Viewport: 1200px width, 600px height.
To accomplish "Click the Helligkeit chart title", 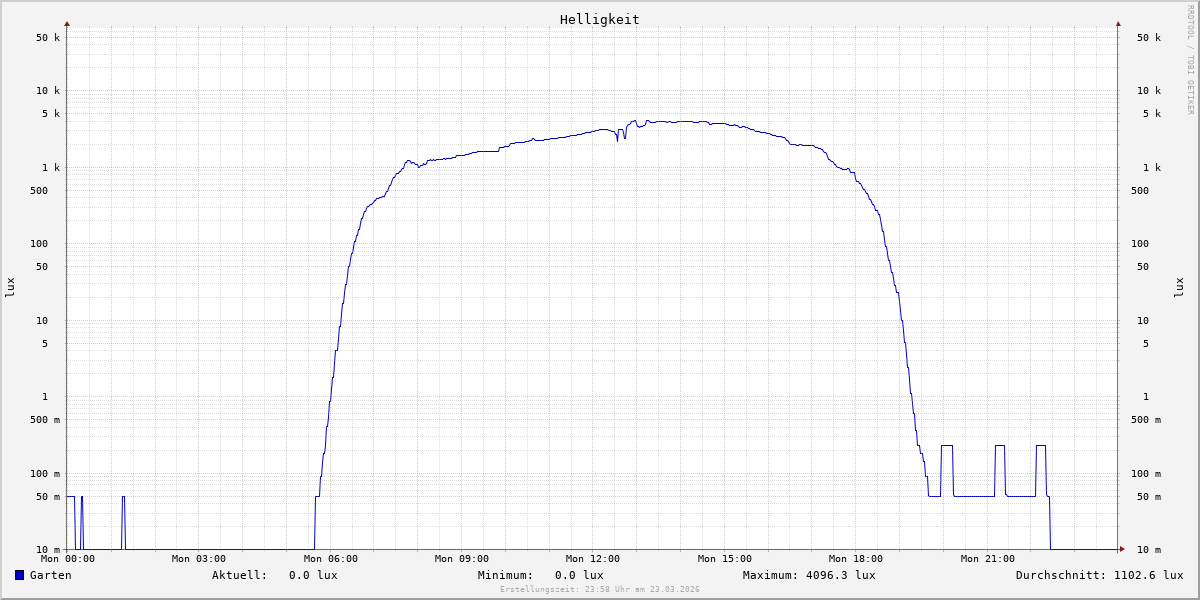I will click(x=599, y=19).
